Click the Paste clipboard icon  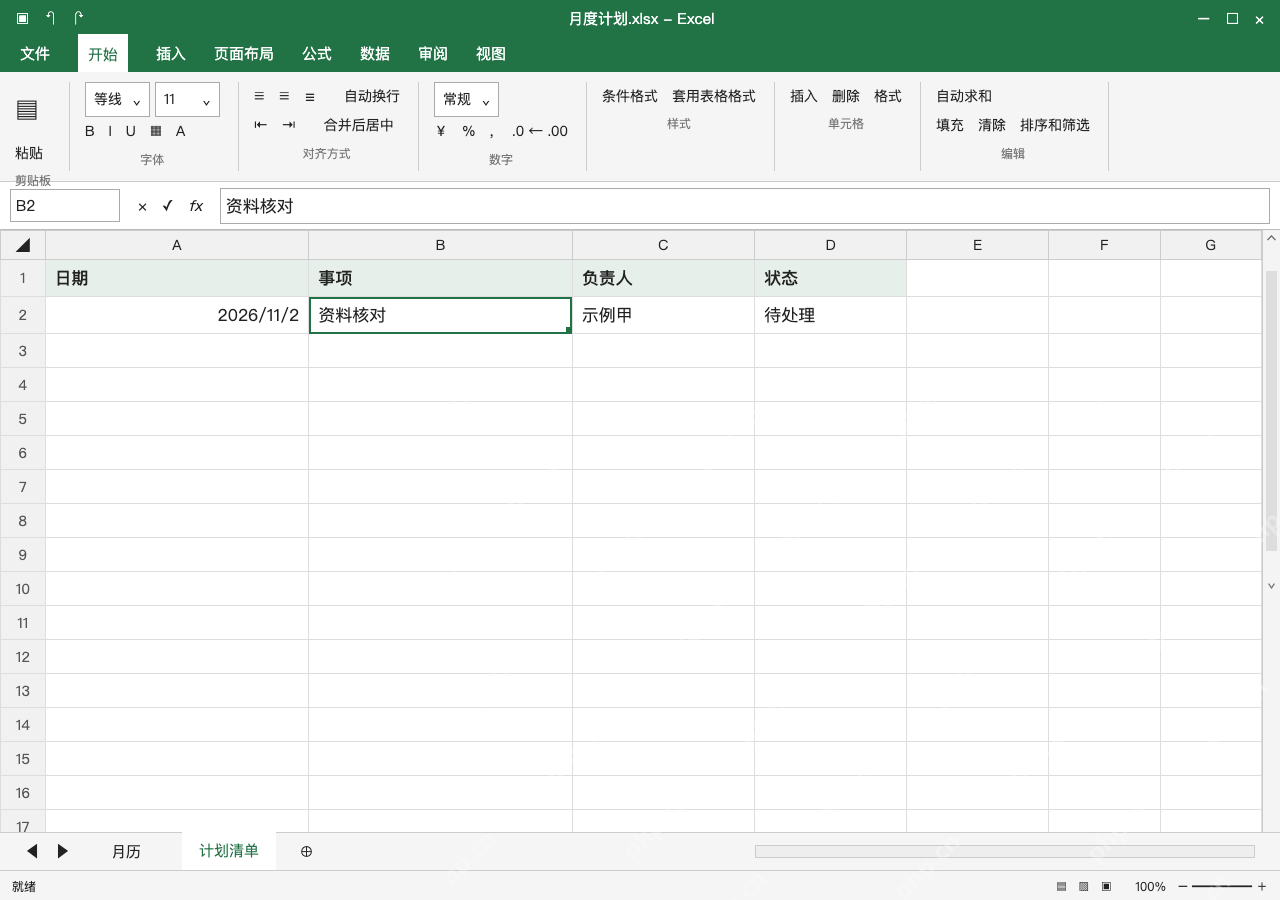(27, 110)
